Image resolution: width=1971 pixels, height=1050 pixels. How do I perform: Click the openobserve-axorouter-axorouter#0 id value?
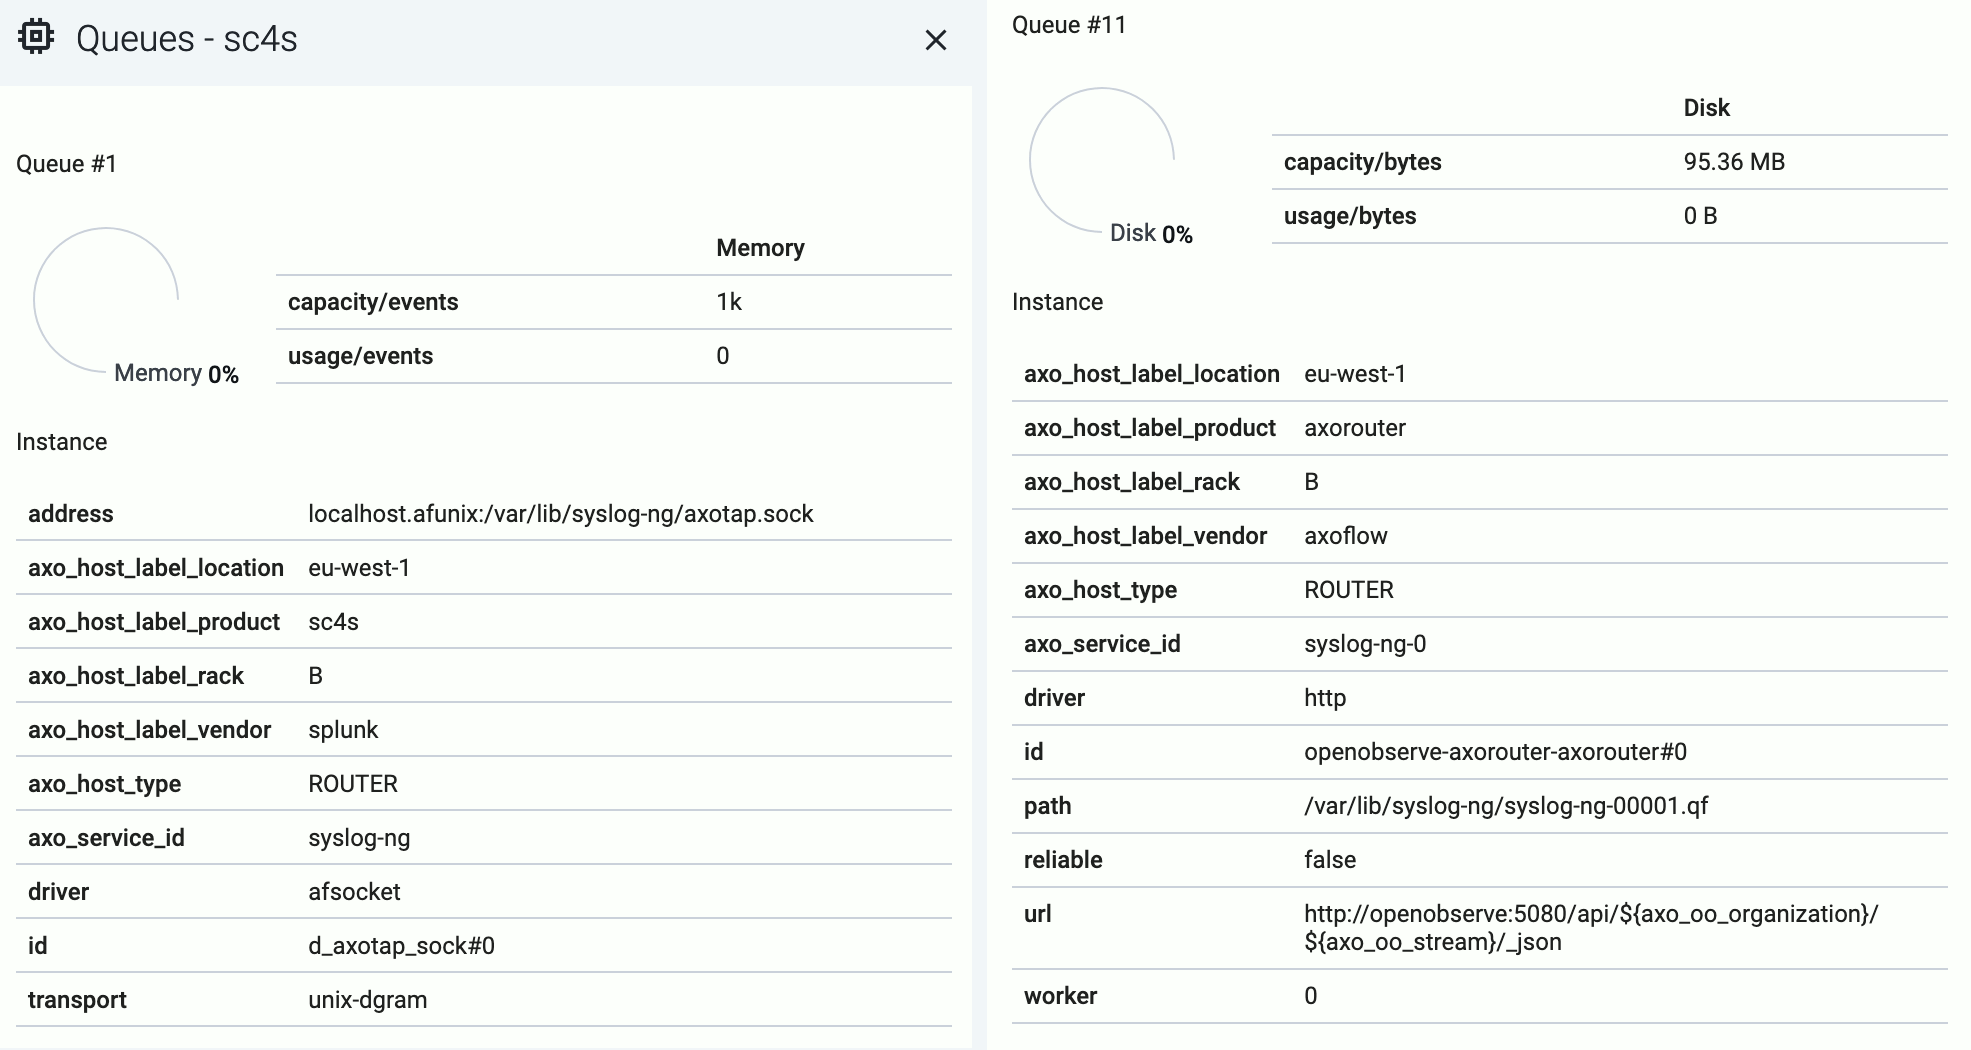click(x=1495, y=752)
